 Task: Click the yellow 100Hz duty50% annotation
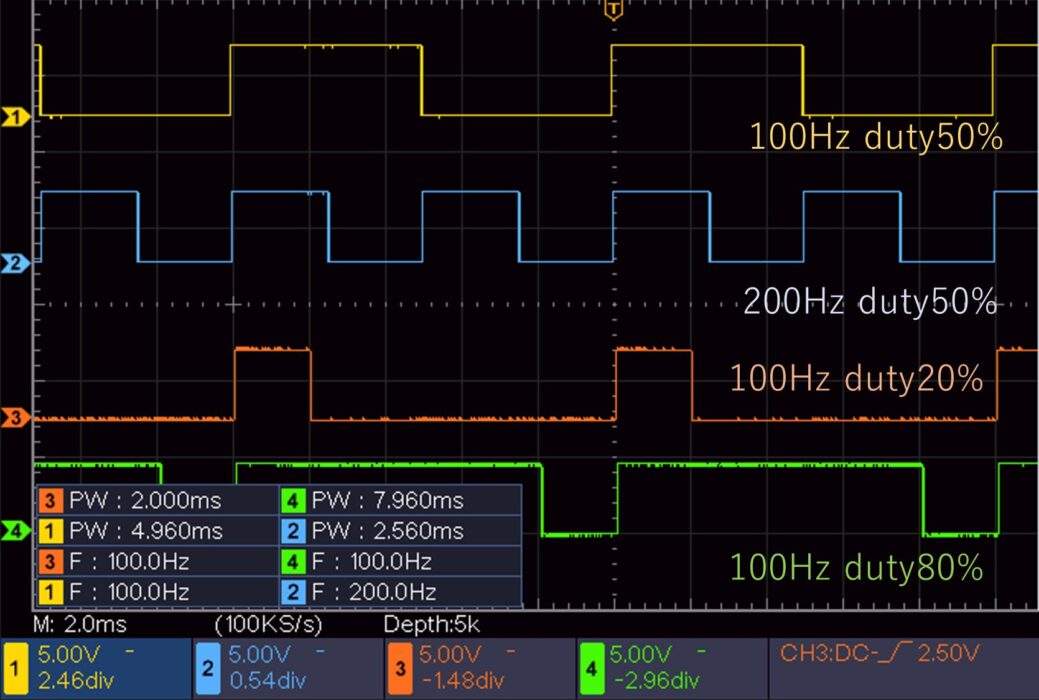[x=875, y=137]
